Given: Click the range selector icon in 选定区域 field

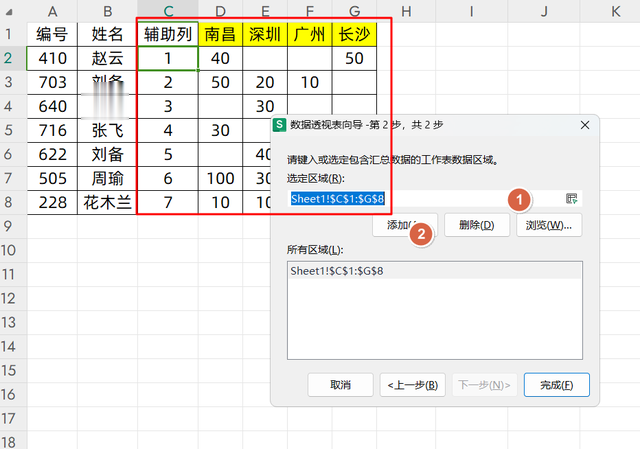Looking at the screenshot, I should 571,199.
